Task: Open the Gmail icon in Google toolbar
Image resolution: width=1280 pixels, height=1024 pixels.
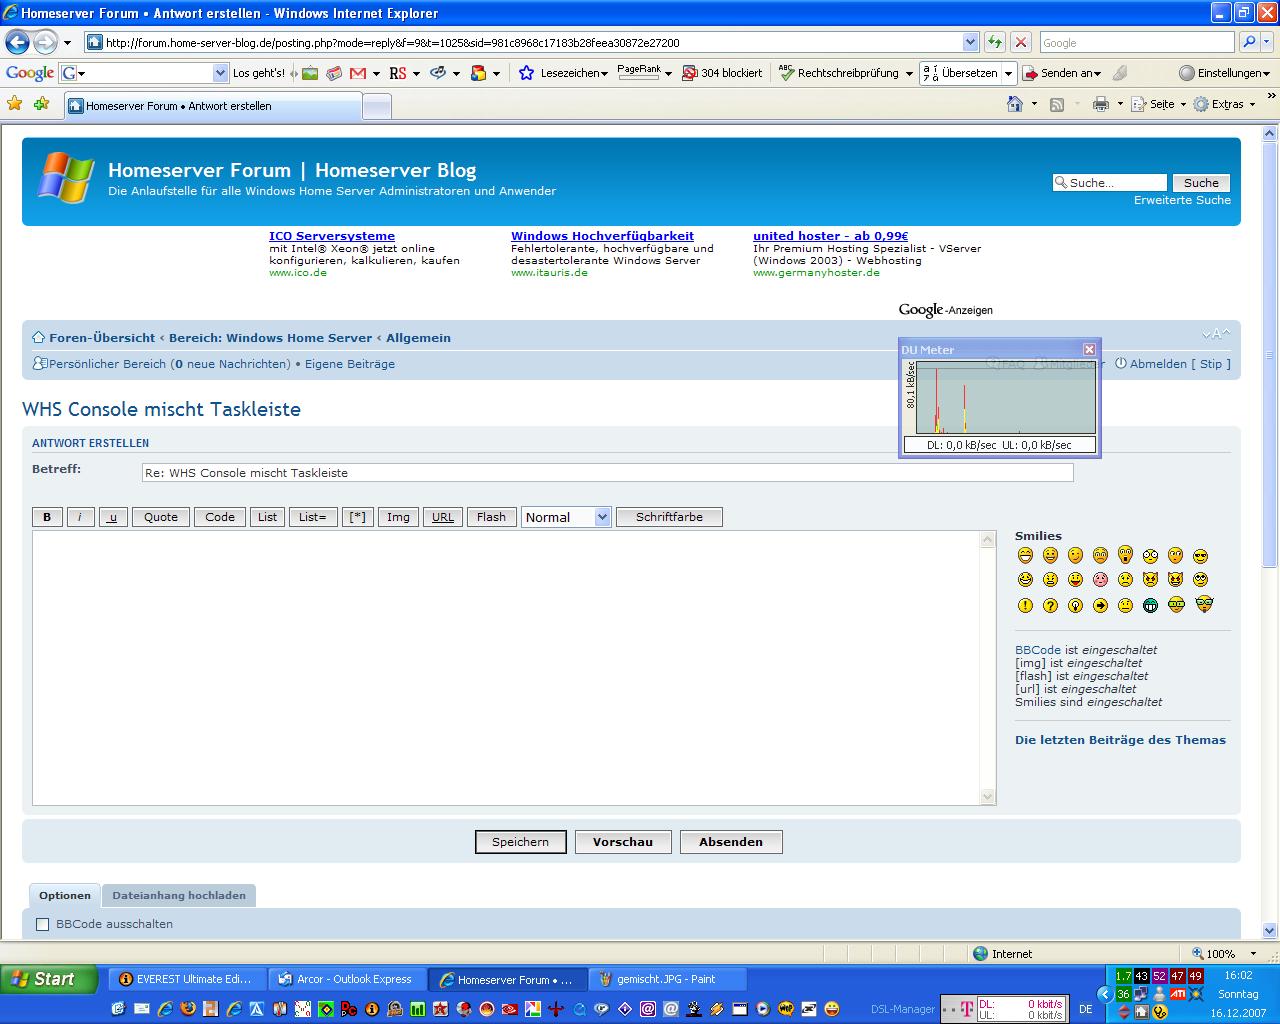Action: click(x=357, y=73)
